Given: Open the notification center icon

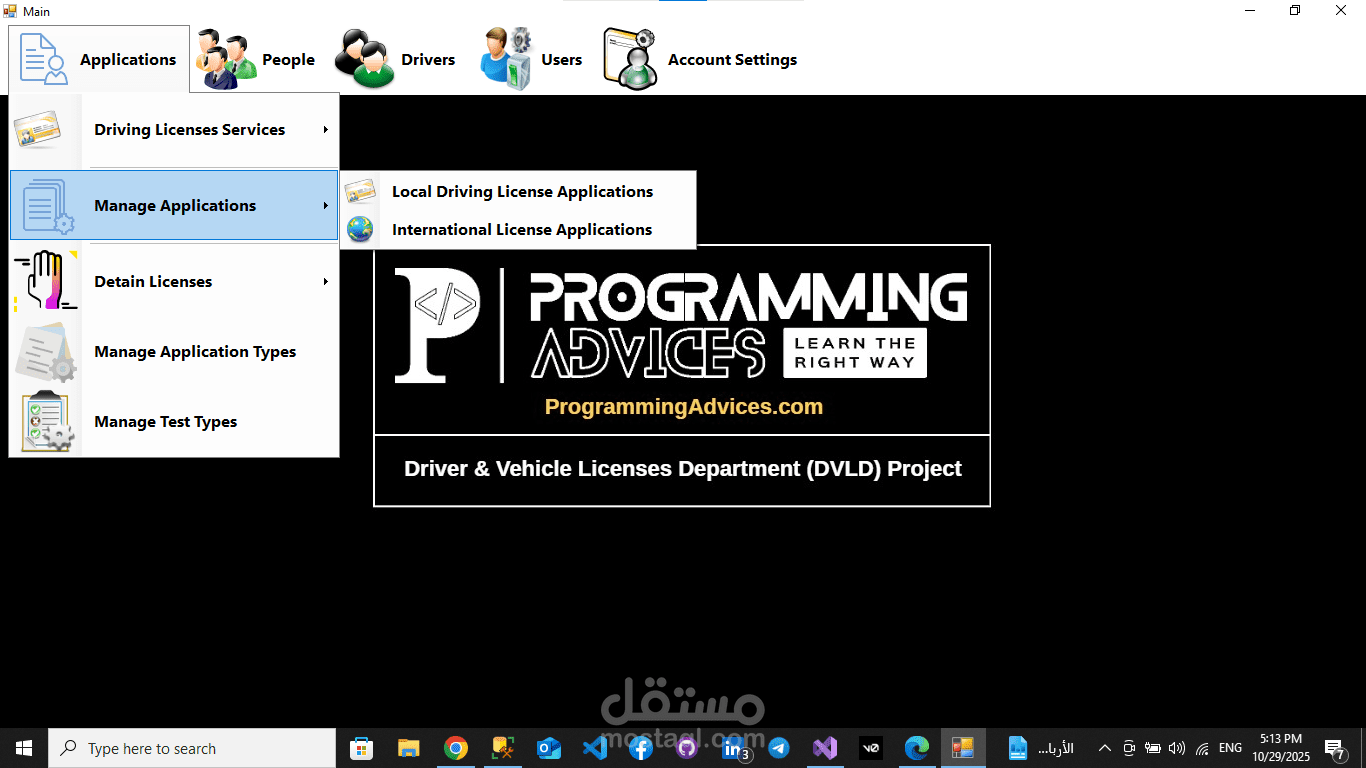Looking at the screenshot, I should [1336, 748].
